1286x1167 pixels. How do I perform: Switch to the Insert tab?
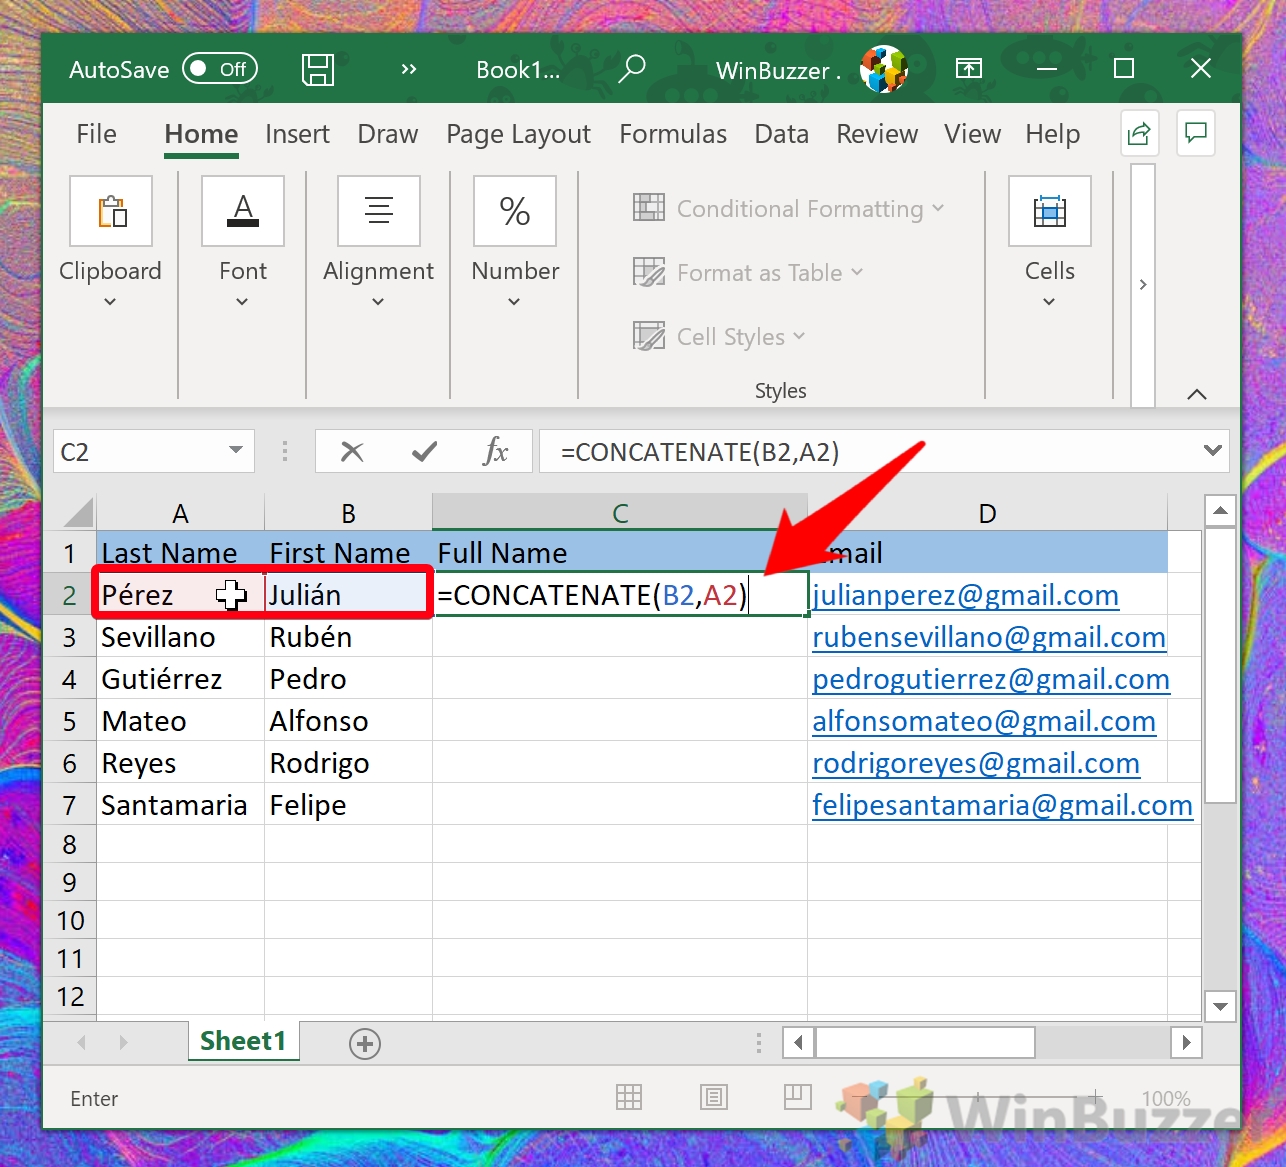(x=297, y=134)
